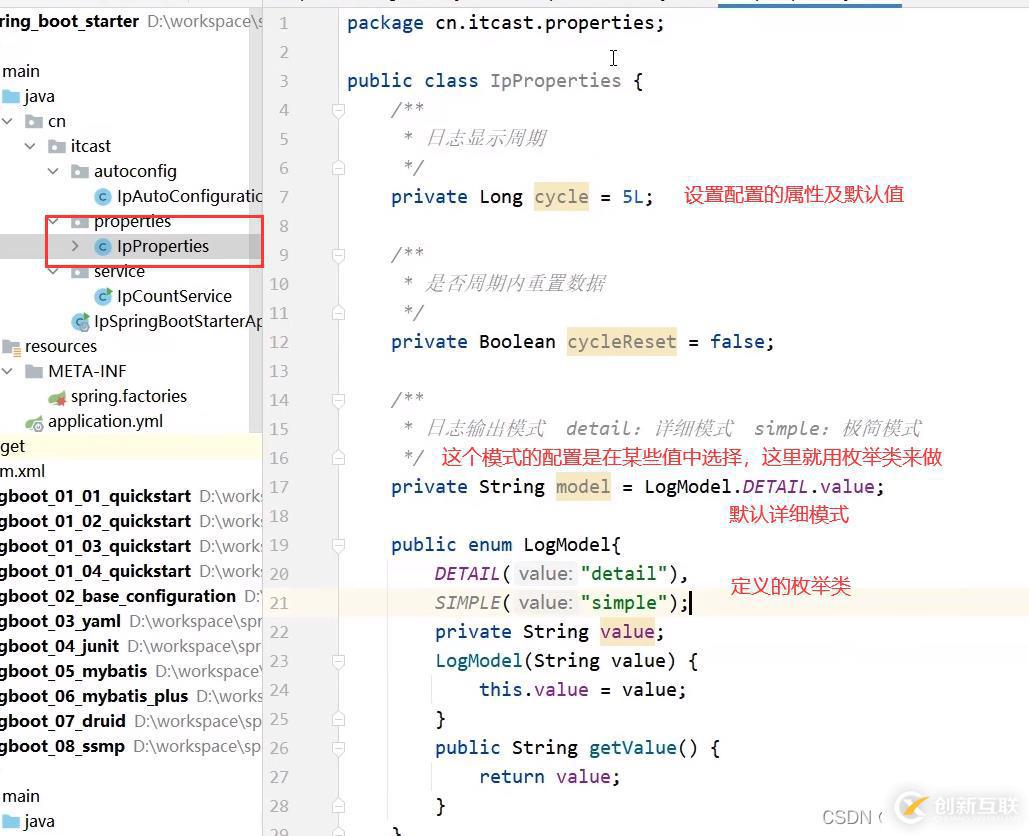Click the IpSpringBootStarterApplication class icon

tap(80, 322)
